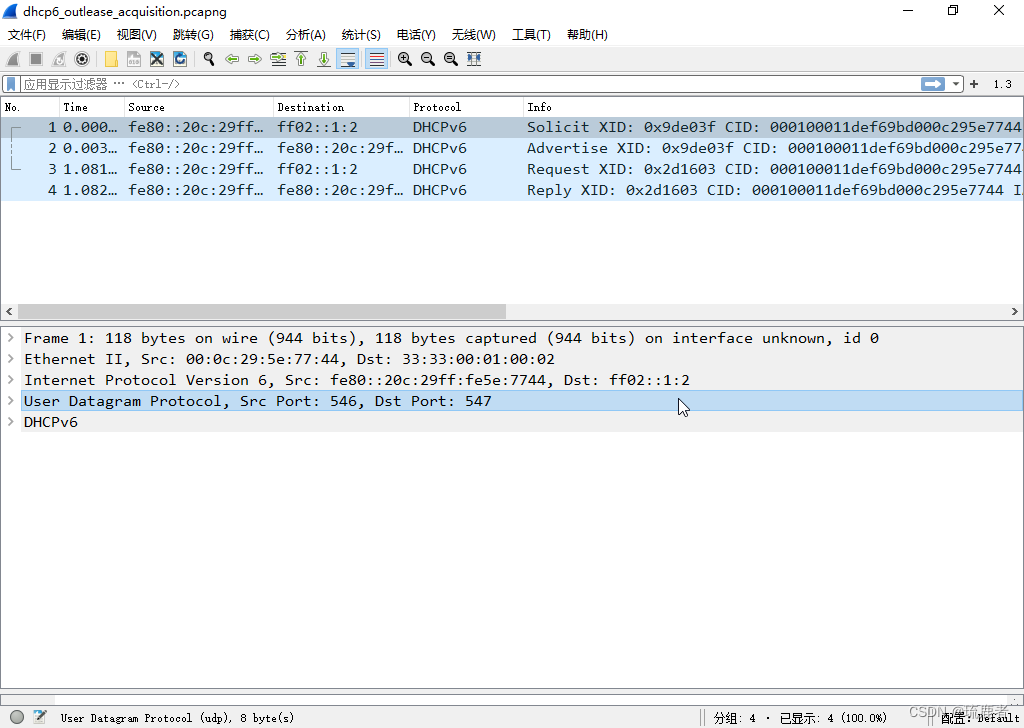
Task: Jump to the first packet
Action: pyautogui.click(x=301, y=59)
